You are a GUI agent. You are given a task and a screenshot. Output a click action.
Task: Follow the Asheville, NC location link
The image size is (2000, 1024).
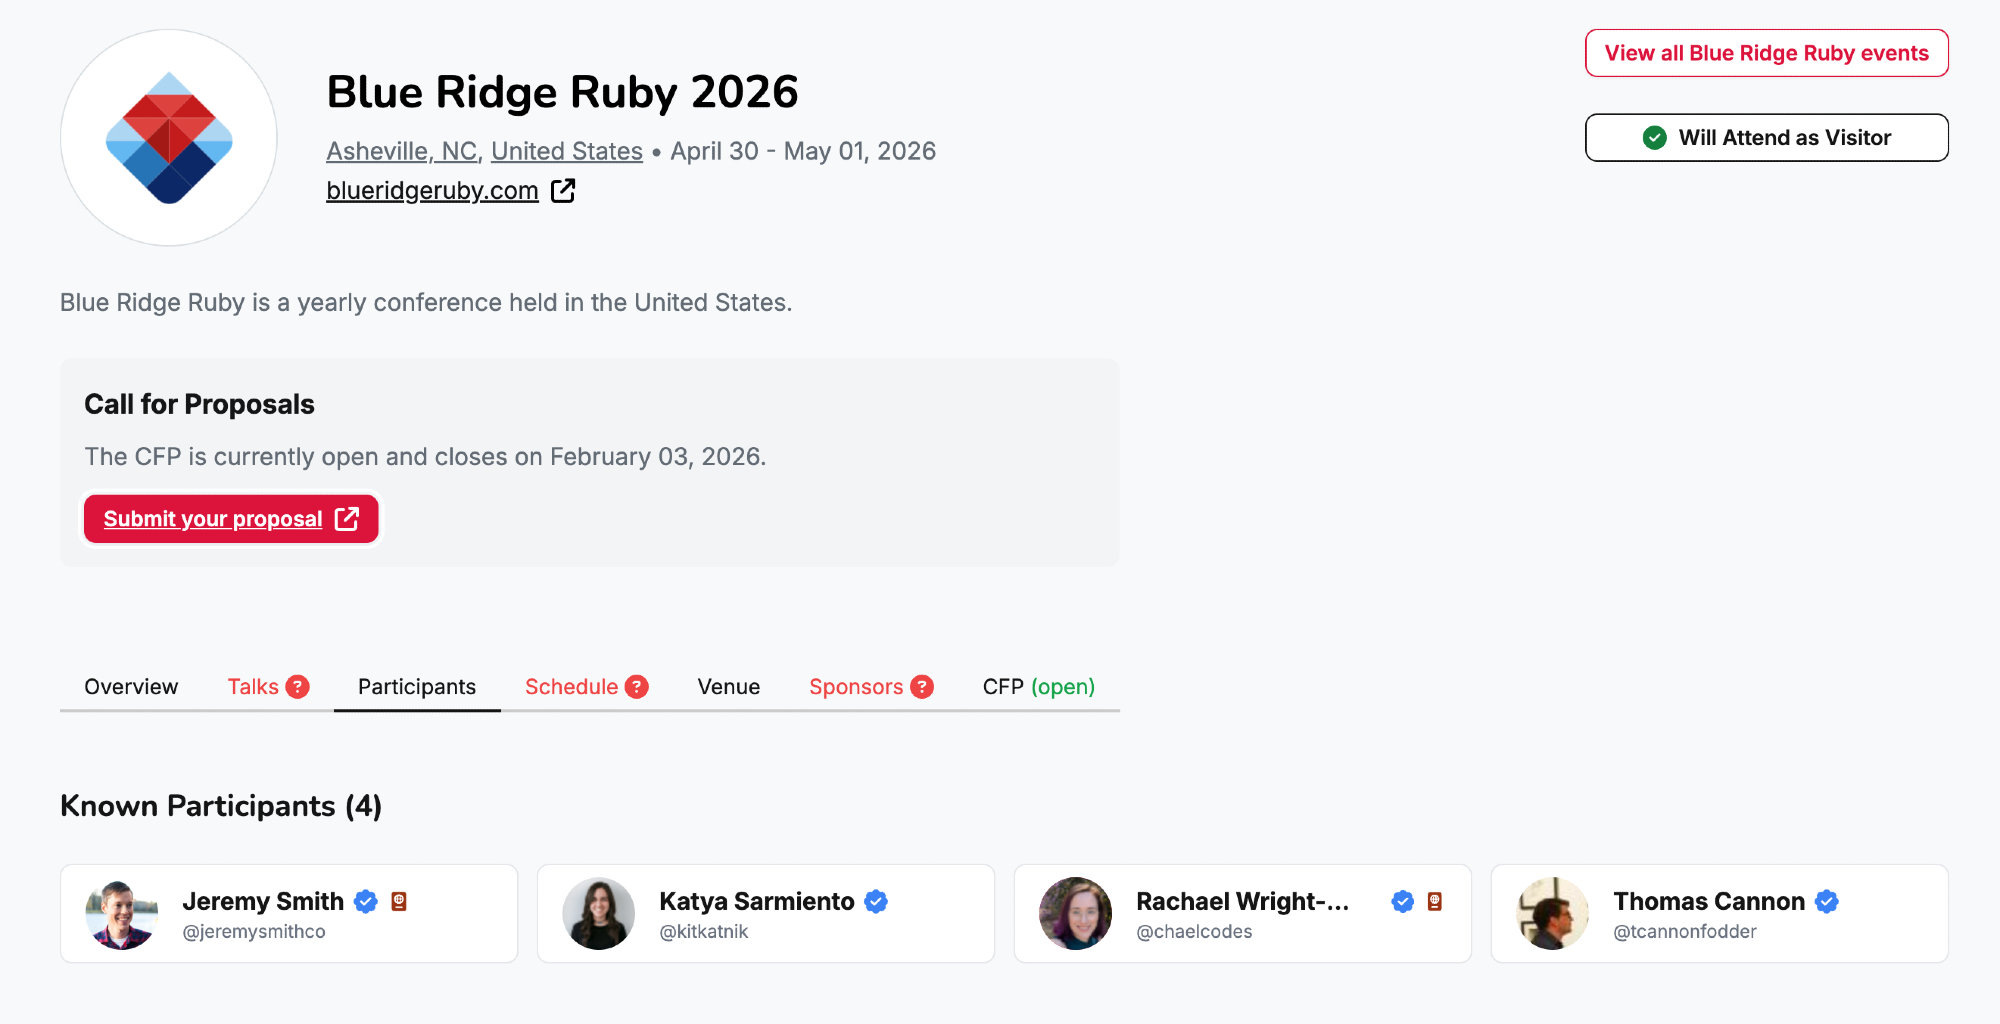pyautogui.click(x=402, y=151)
